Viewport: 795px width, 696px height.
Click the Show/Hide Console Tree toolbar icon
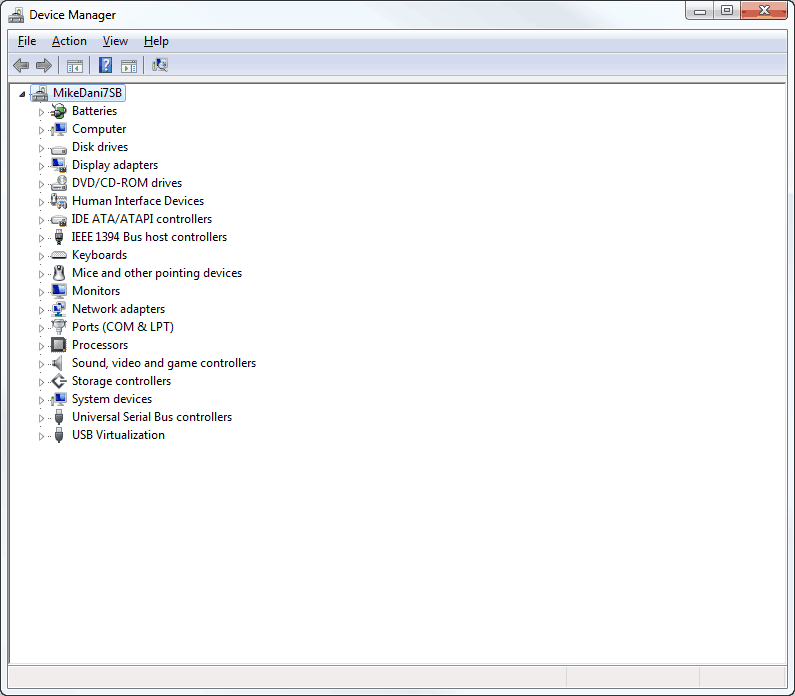click(x=75, y=66)
